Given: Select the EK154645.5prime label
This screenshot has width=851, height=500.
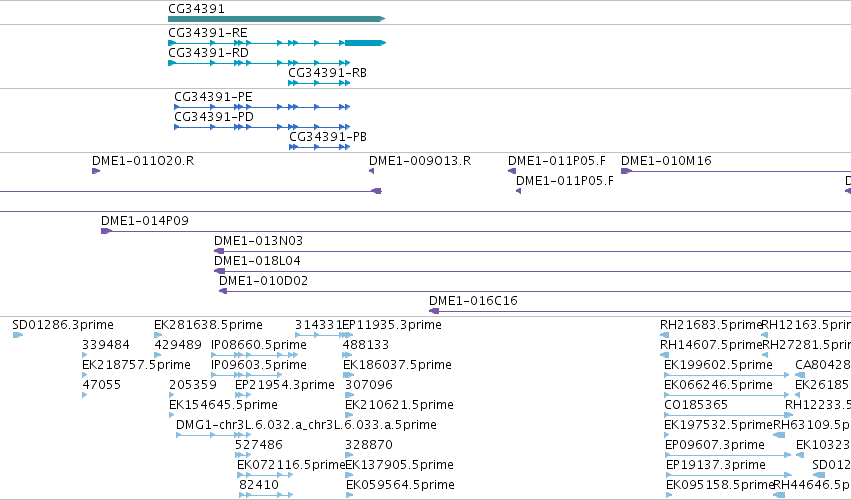Looking at the screenshot, I should tap(223, 406).
